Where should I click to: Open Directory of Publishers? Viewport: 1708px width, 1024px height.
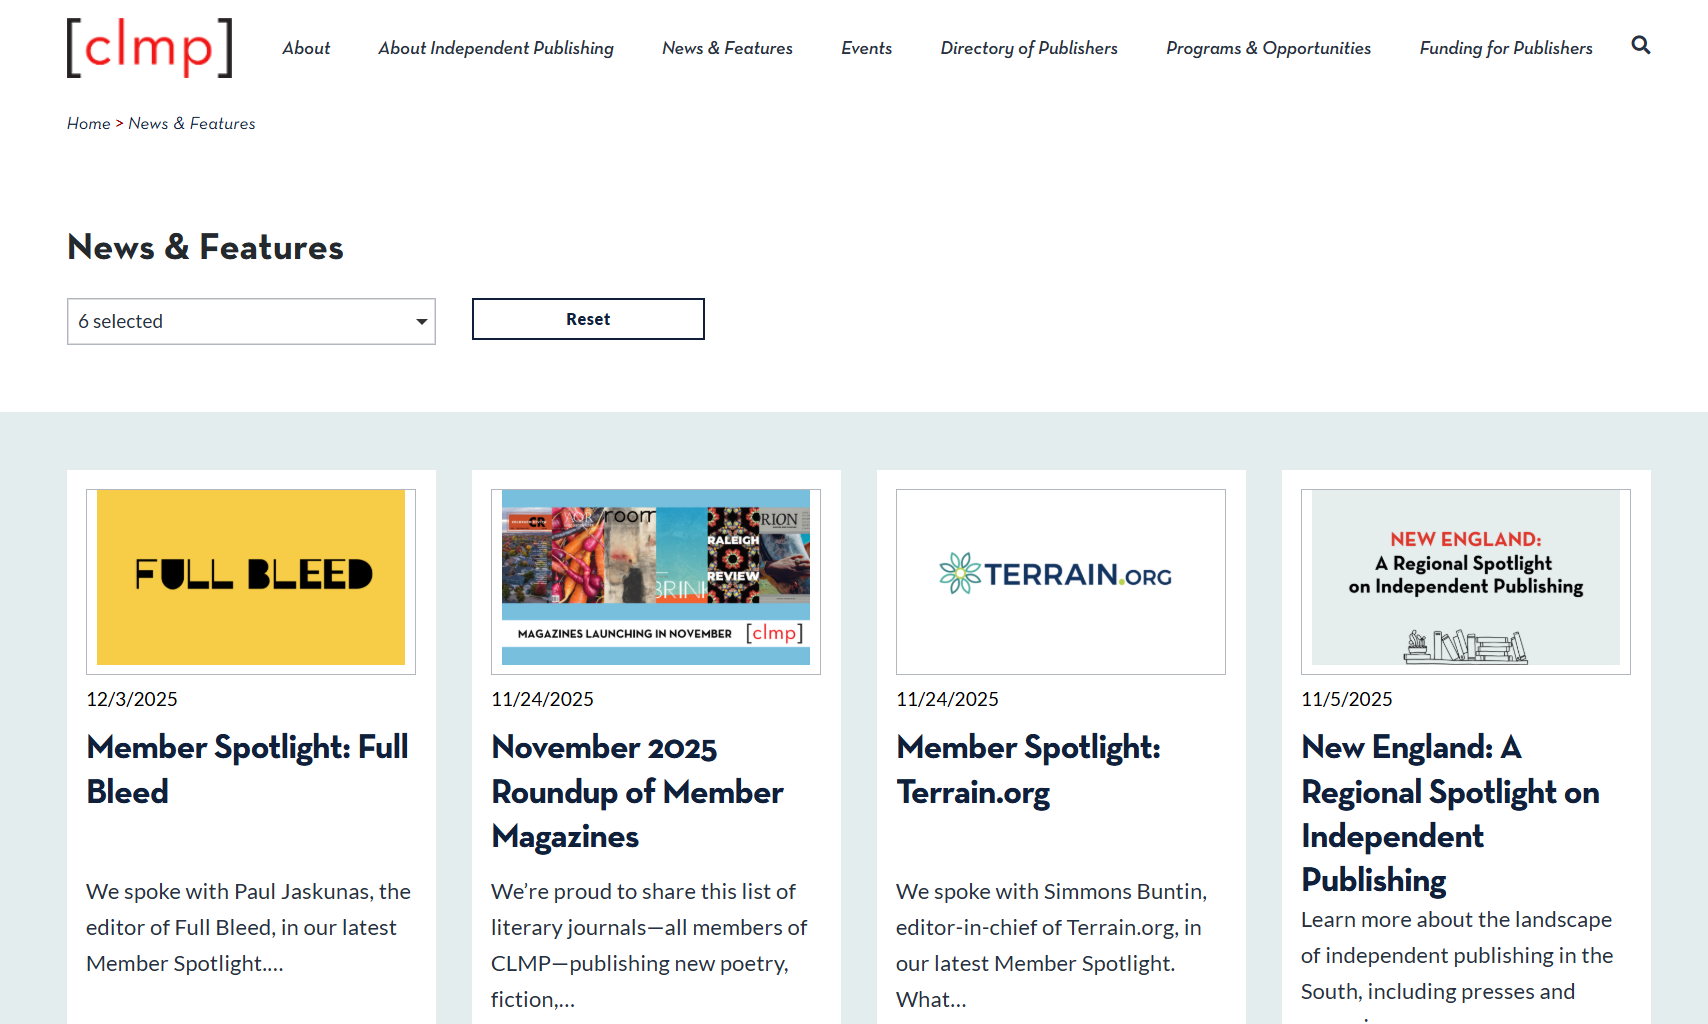coord(1029,48)
